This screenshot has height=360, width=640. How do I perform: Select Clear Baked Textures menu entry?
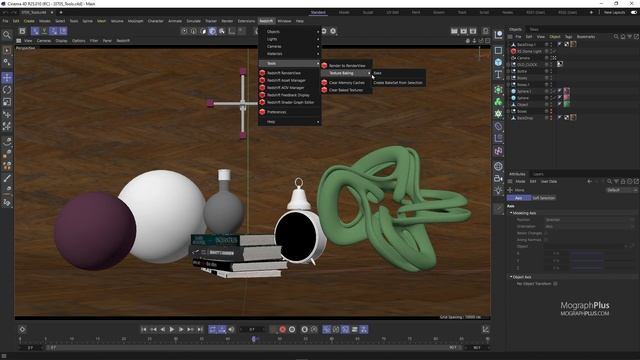[x=346, y=90]
